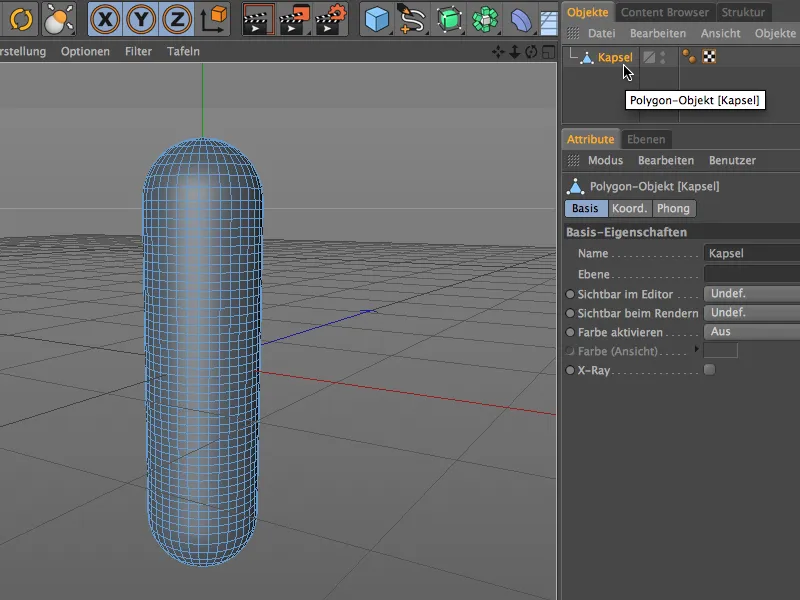Open Object Manager Datei menu

(602, 33)
